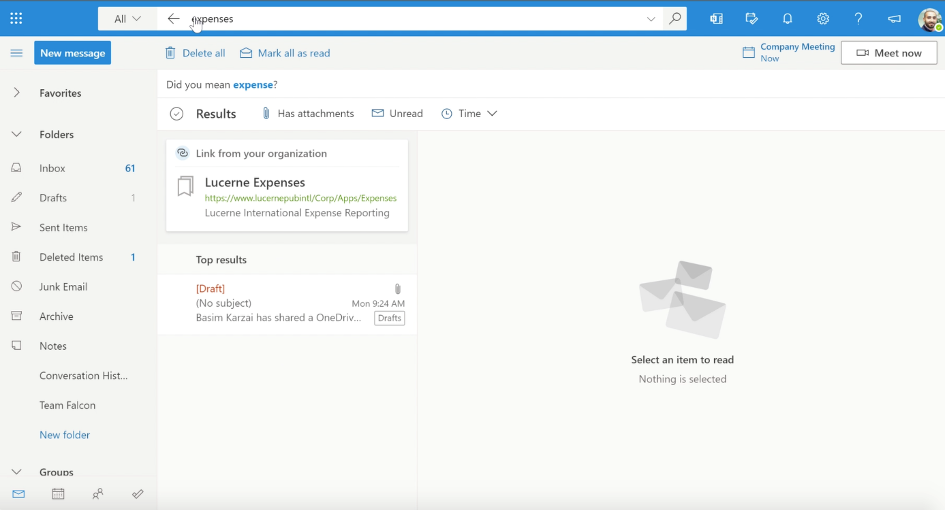
Task: Open Help question mark
Action: pyautogui.click(x=858, y=19)
